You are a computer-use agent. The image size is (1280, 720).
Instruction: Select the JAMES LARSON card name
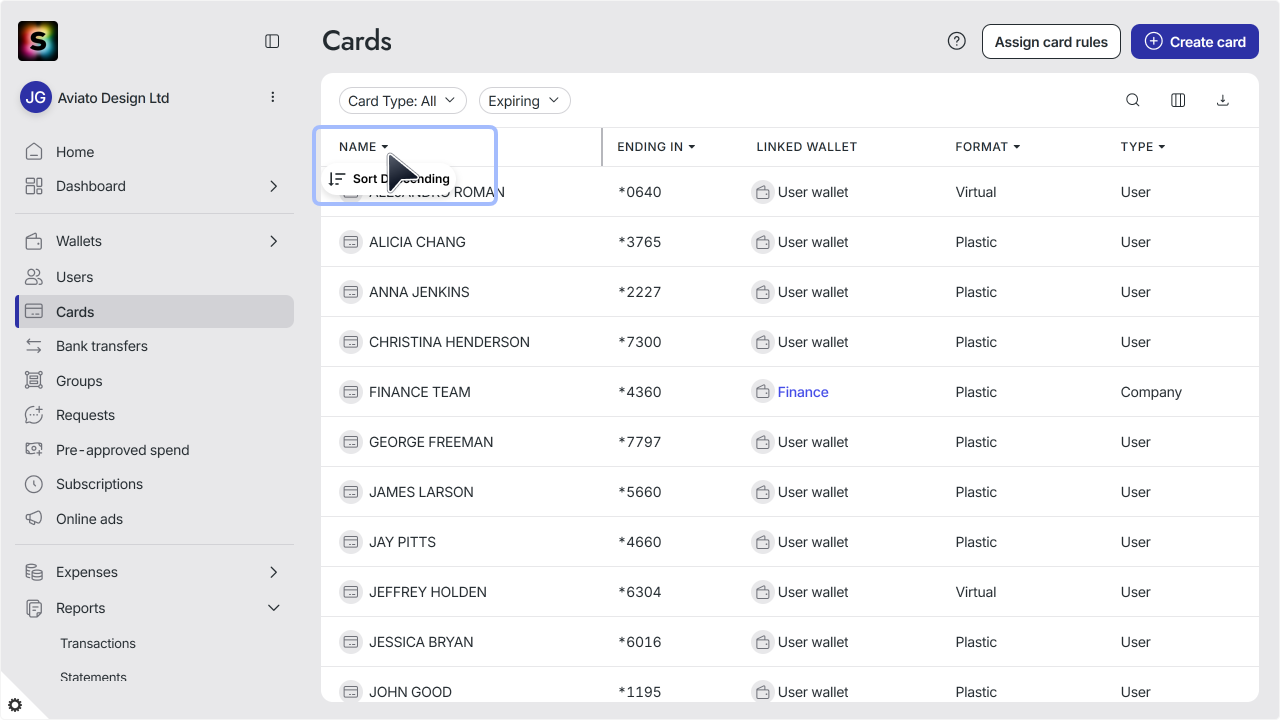pos(421,492)
